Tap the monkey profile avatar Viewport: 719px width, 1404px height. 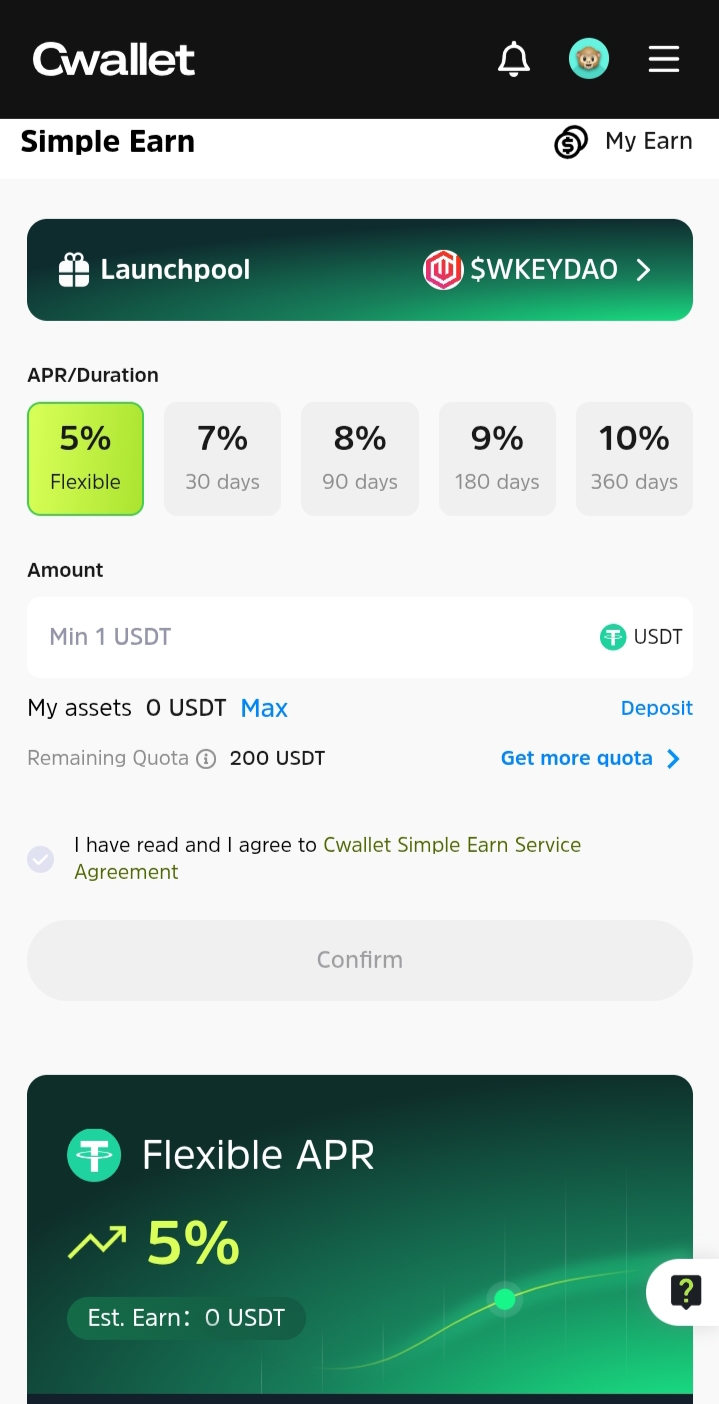click(x=589, y=59)
